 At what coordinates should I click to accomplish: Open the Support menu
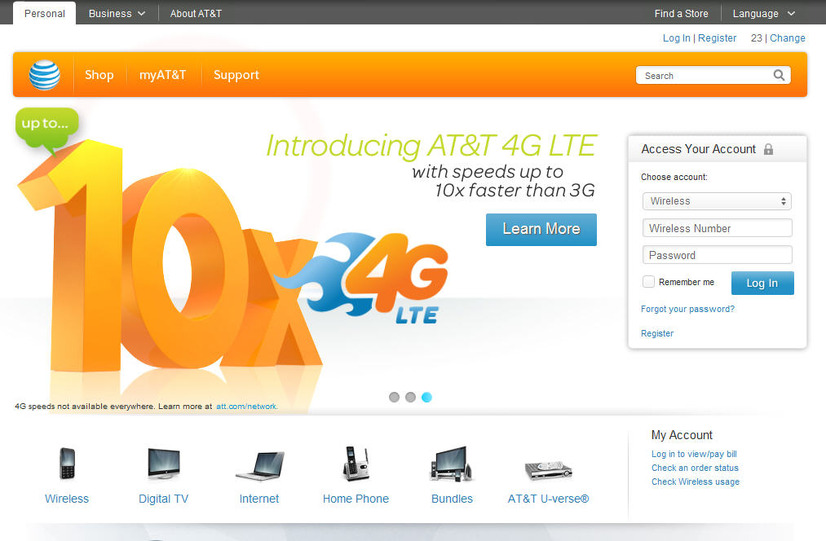[x=236, y=75]
